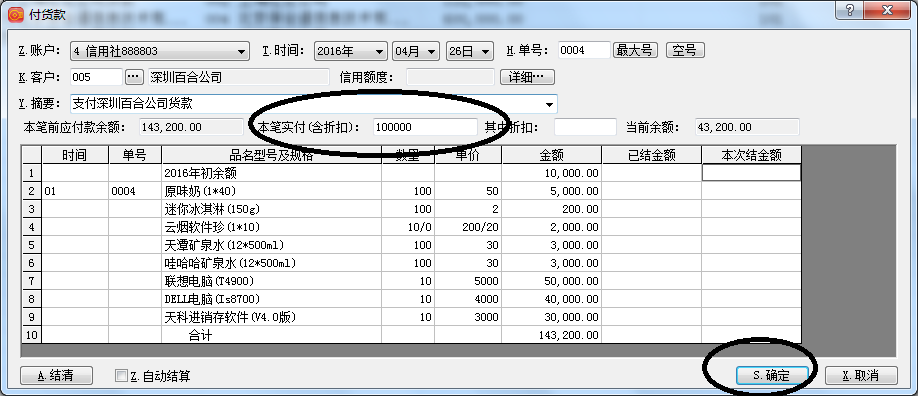Click the 详细… credit detail button
This screenshot has width=918, height=396.
pos(527,77)
